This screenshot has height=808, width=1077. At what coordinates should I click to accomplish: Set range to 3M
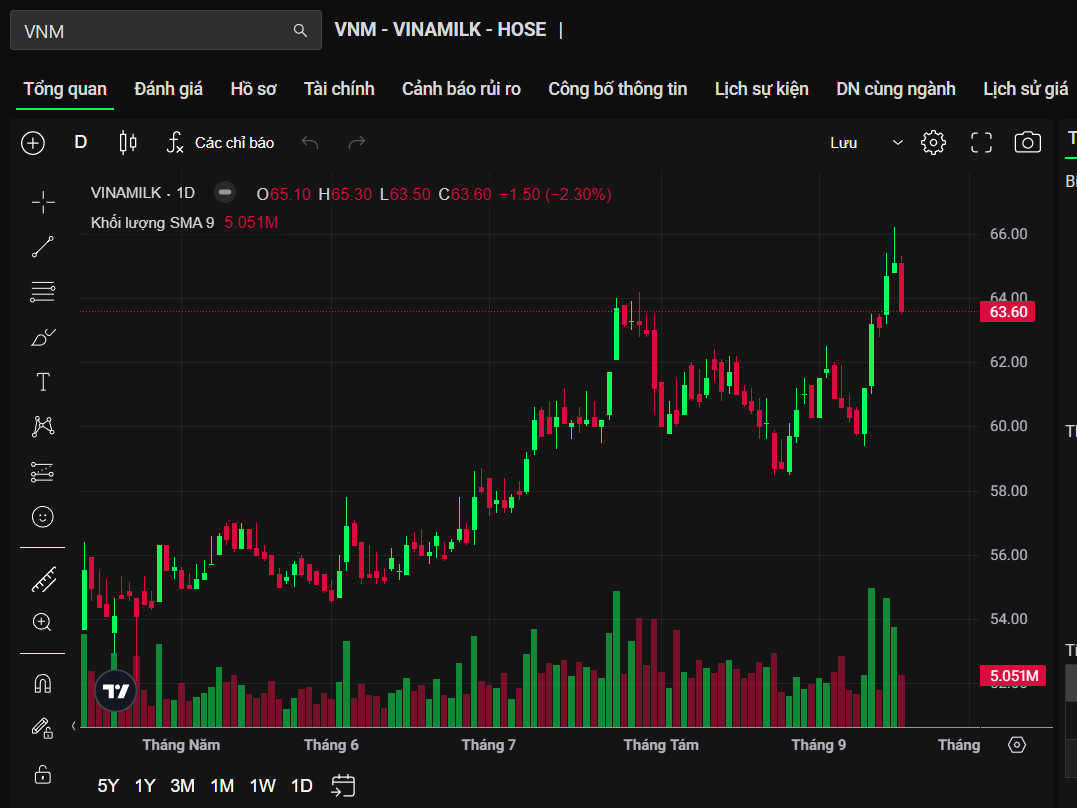[183, 786]
